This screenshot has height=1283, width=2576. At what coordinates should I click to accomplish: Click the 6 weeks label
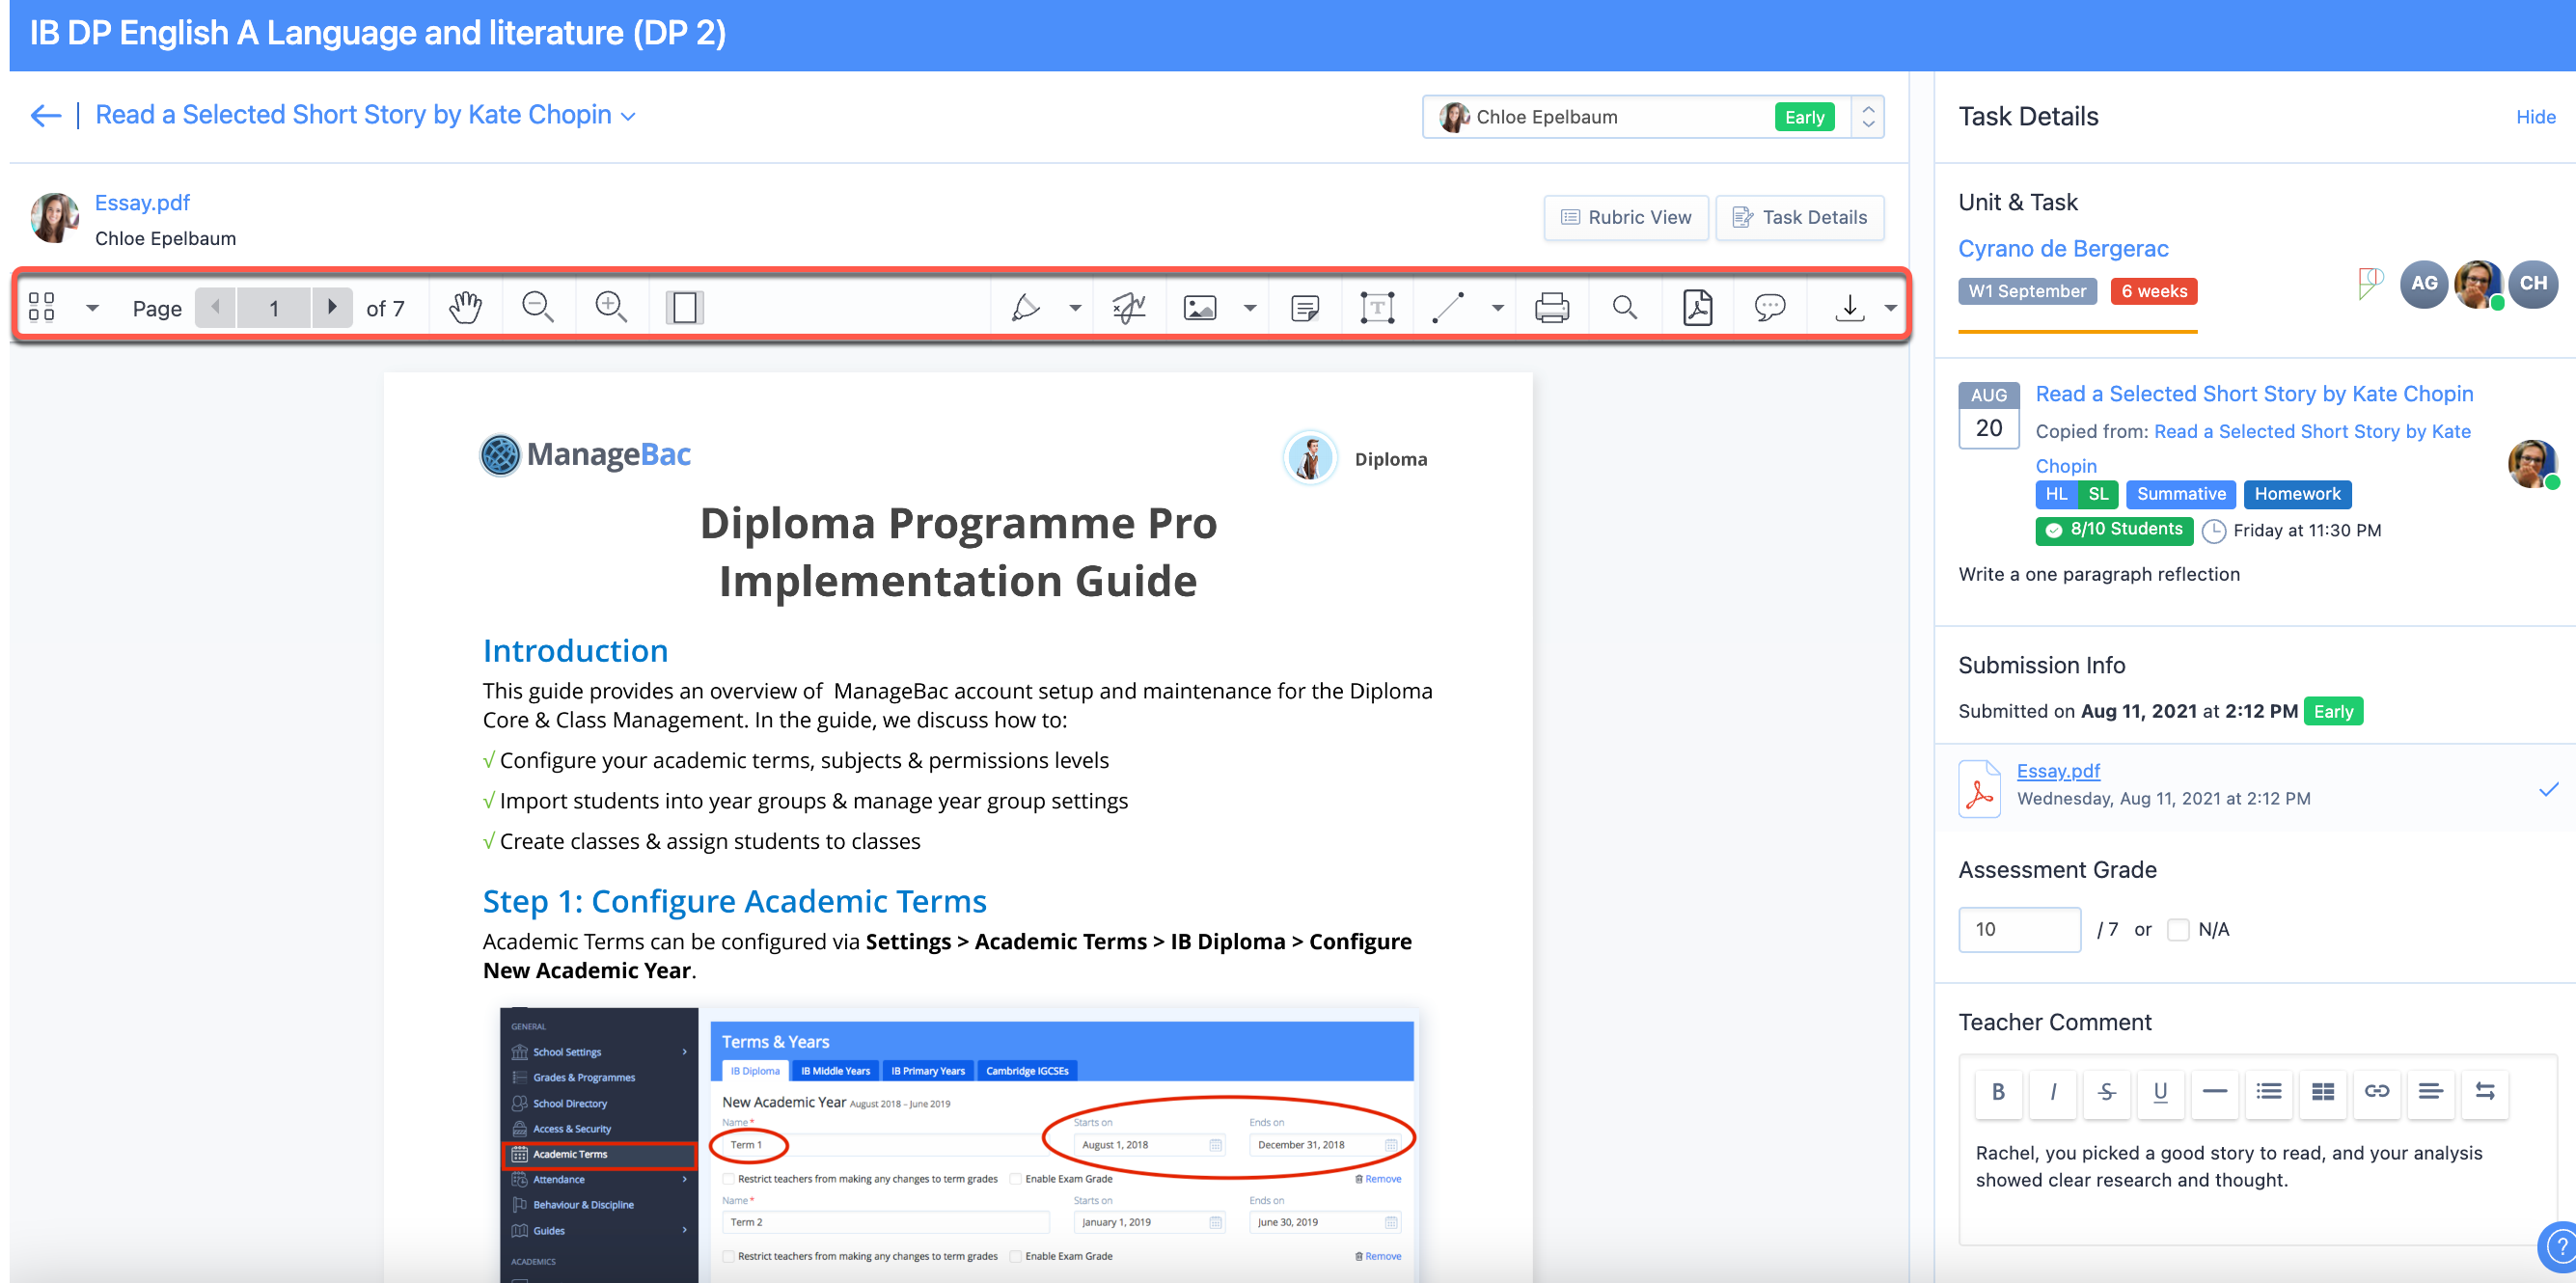(2153, 291)
